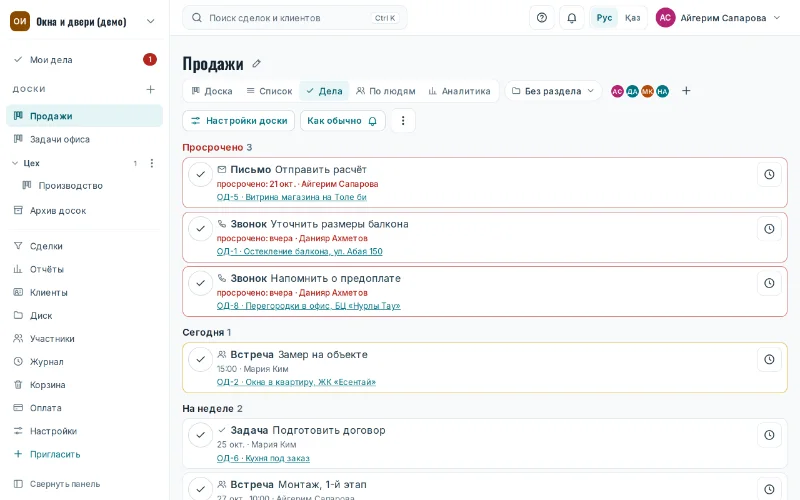Open Журнал in the sidebar
Image resolution: width=800 pixels, height=500 pixels.
pos(84,362)
